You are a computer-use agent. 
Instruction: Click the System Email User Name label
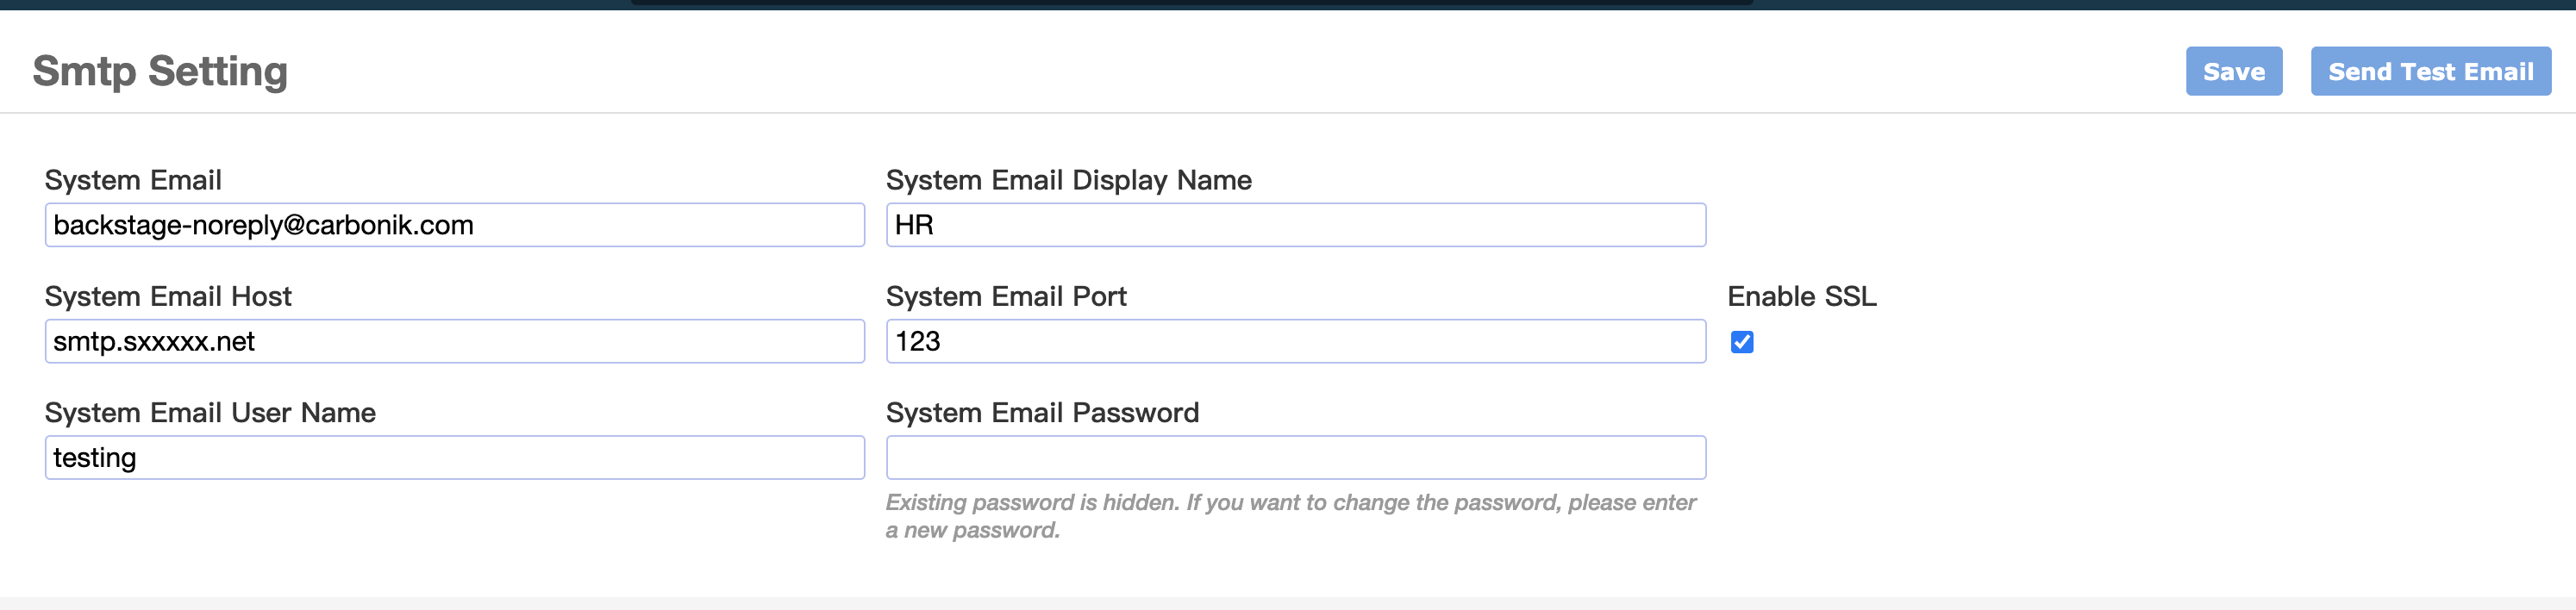coord(210,412)
